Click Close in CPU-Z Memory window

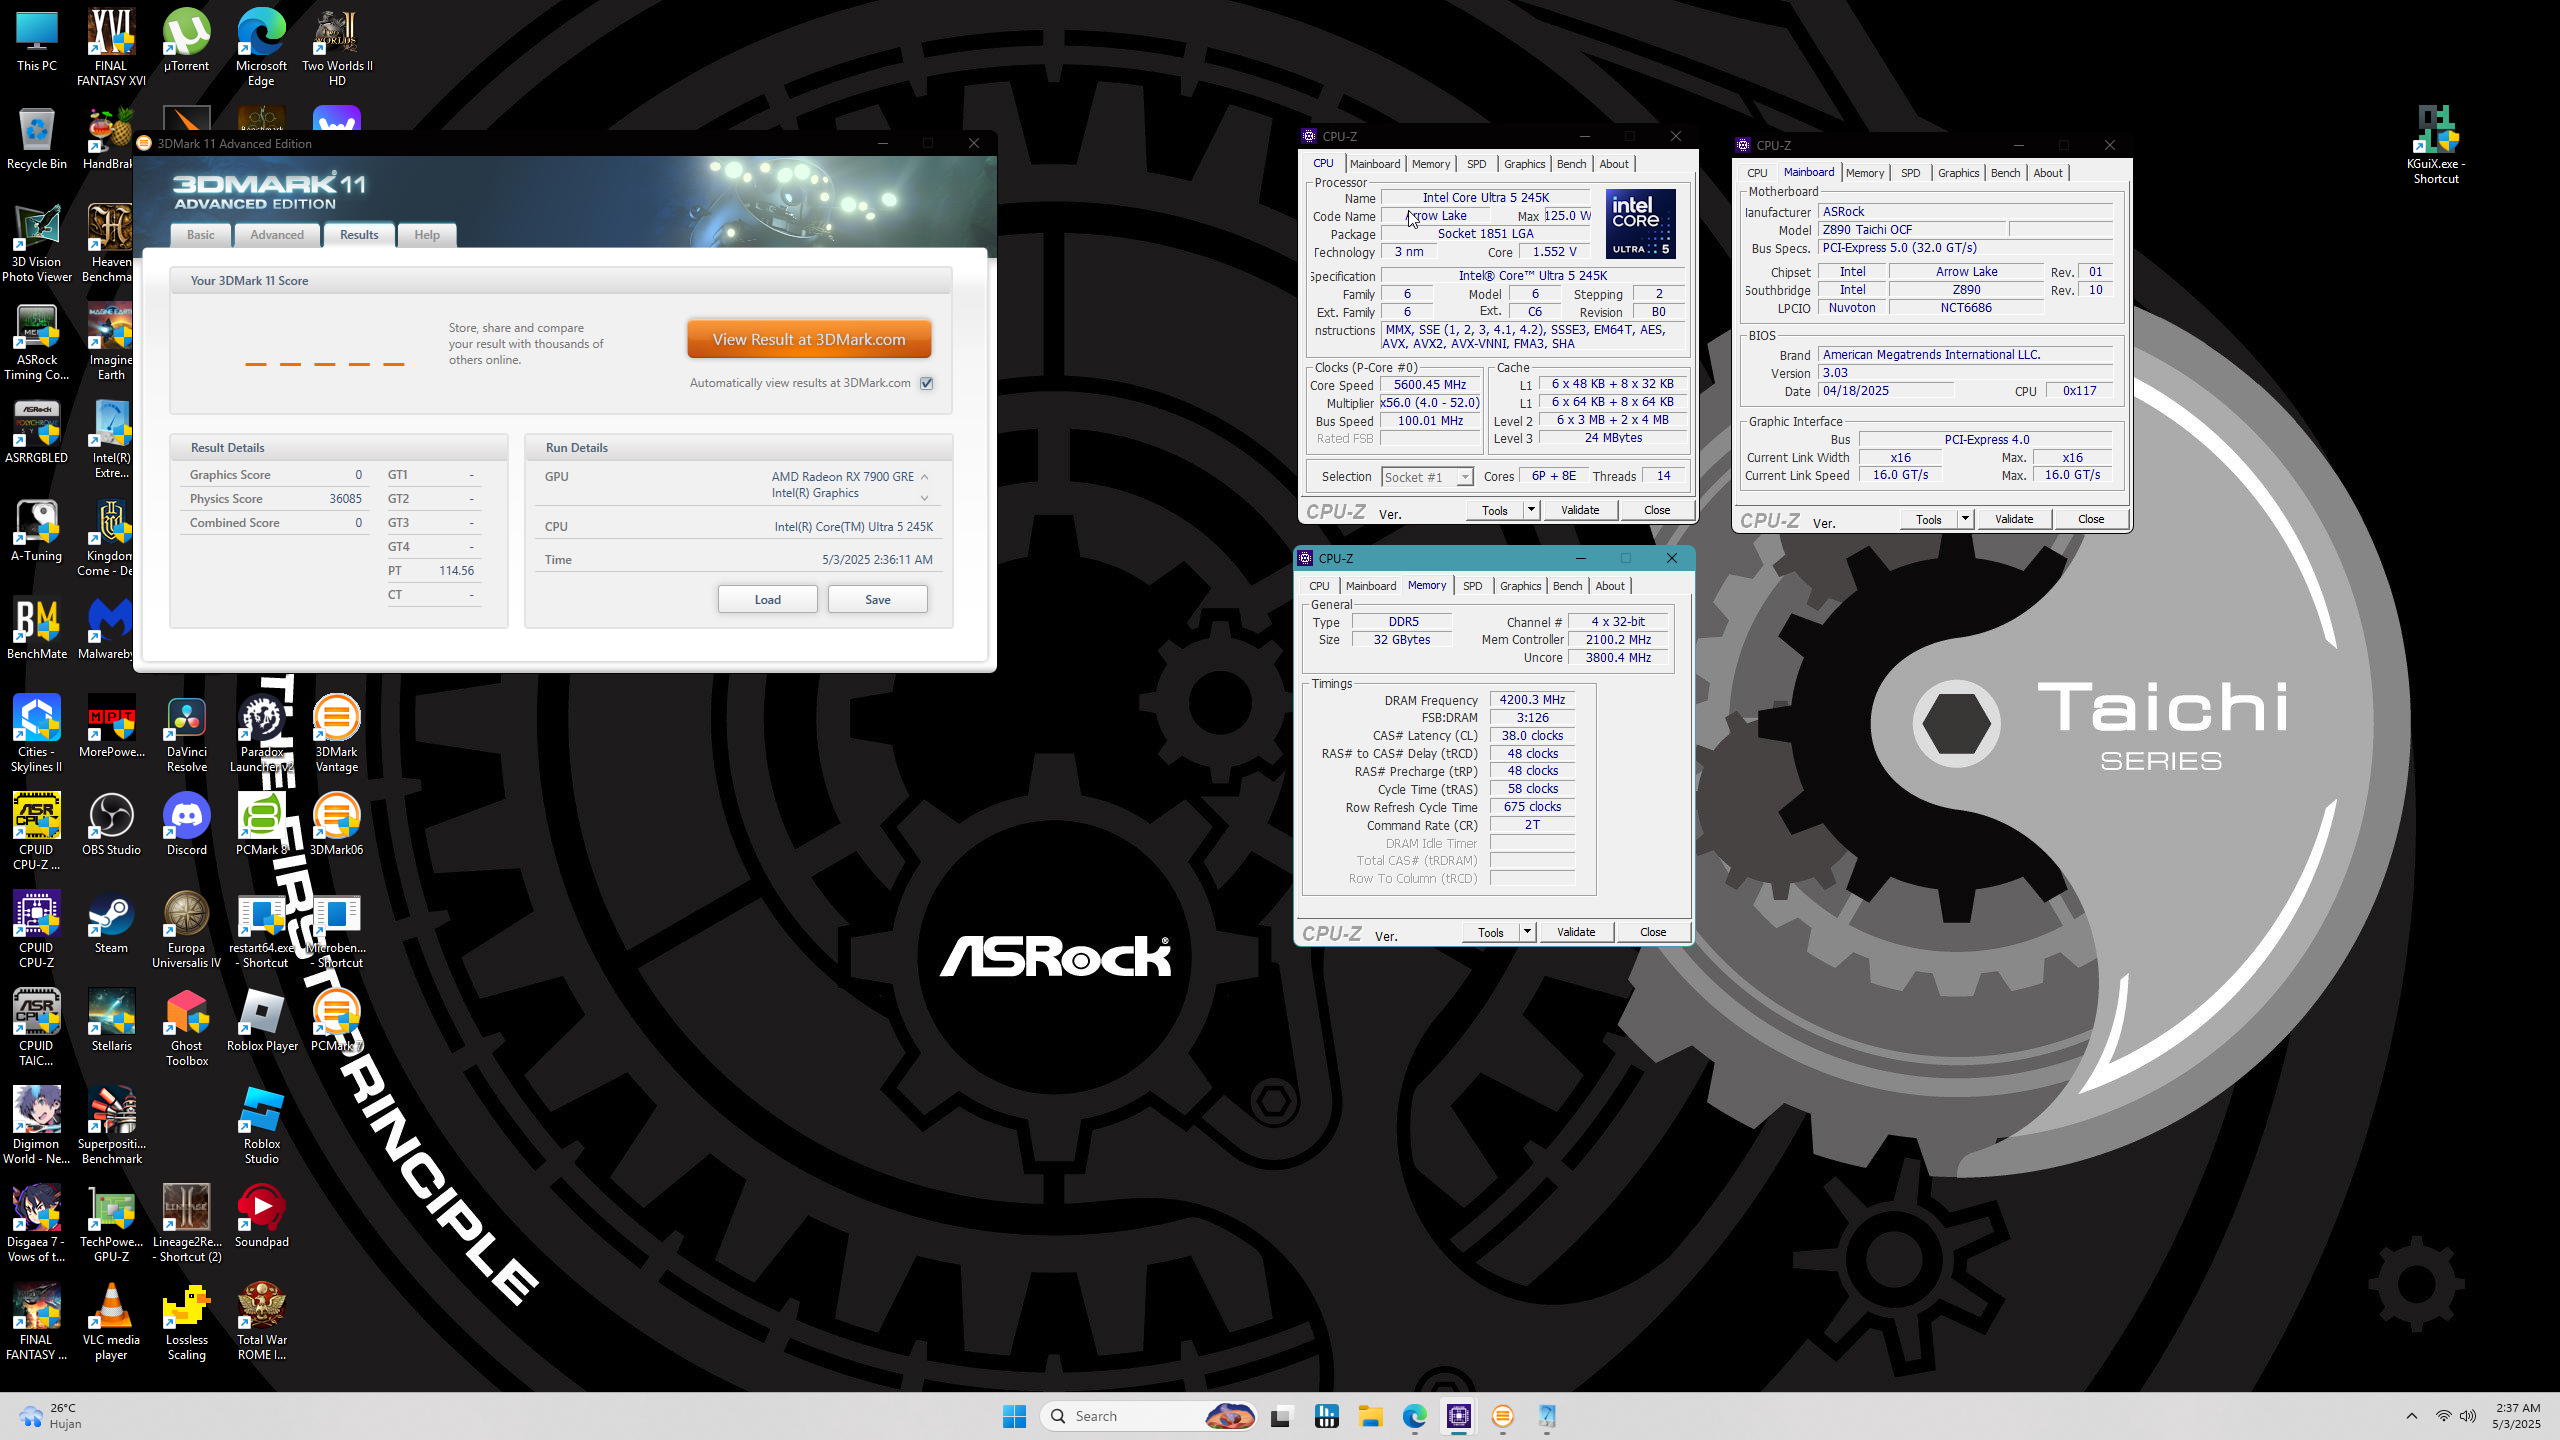pos(1652,932)
